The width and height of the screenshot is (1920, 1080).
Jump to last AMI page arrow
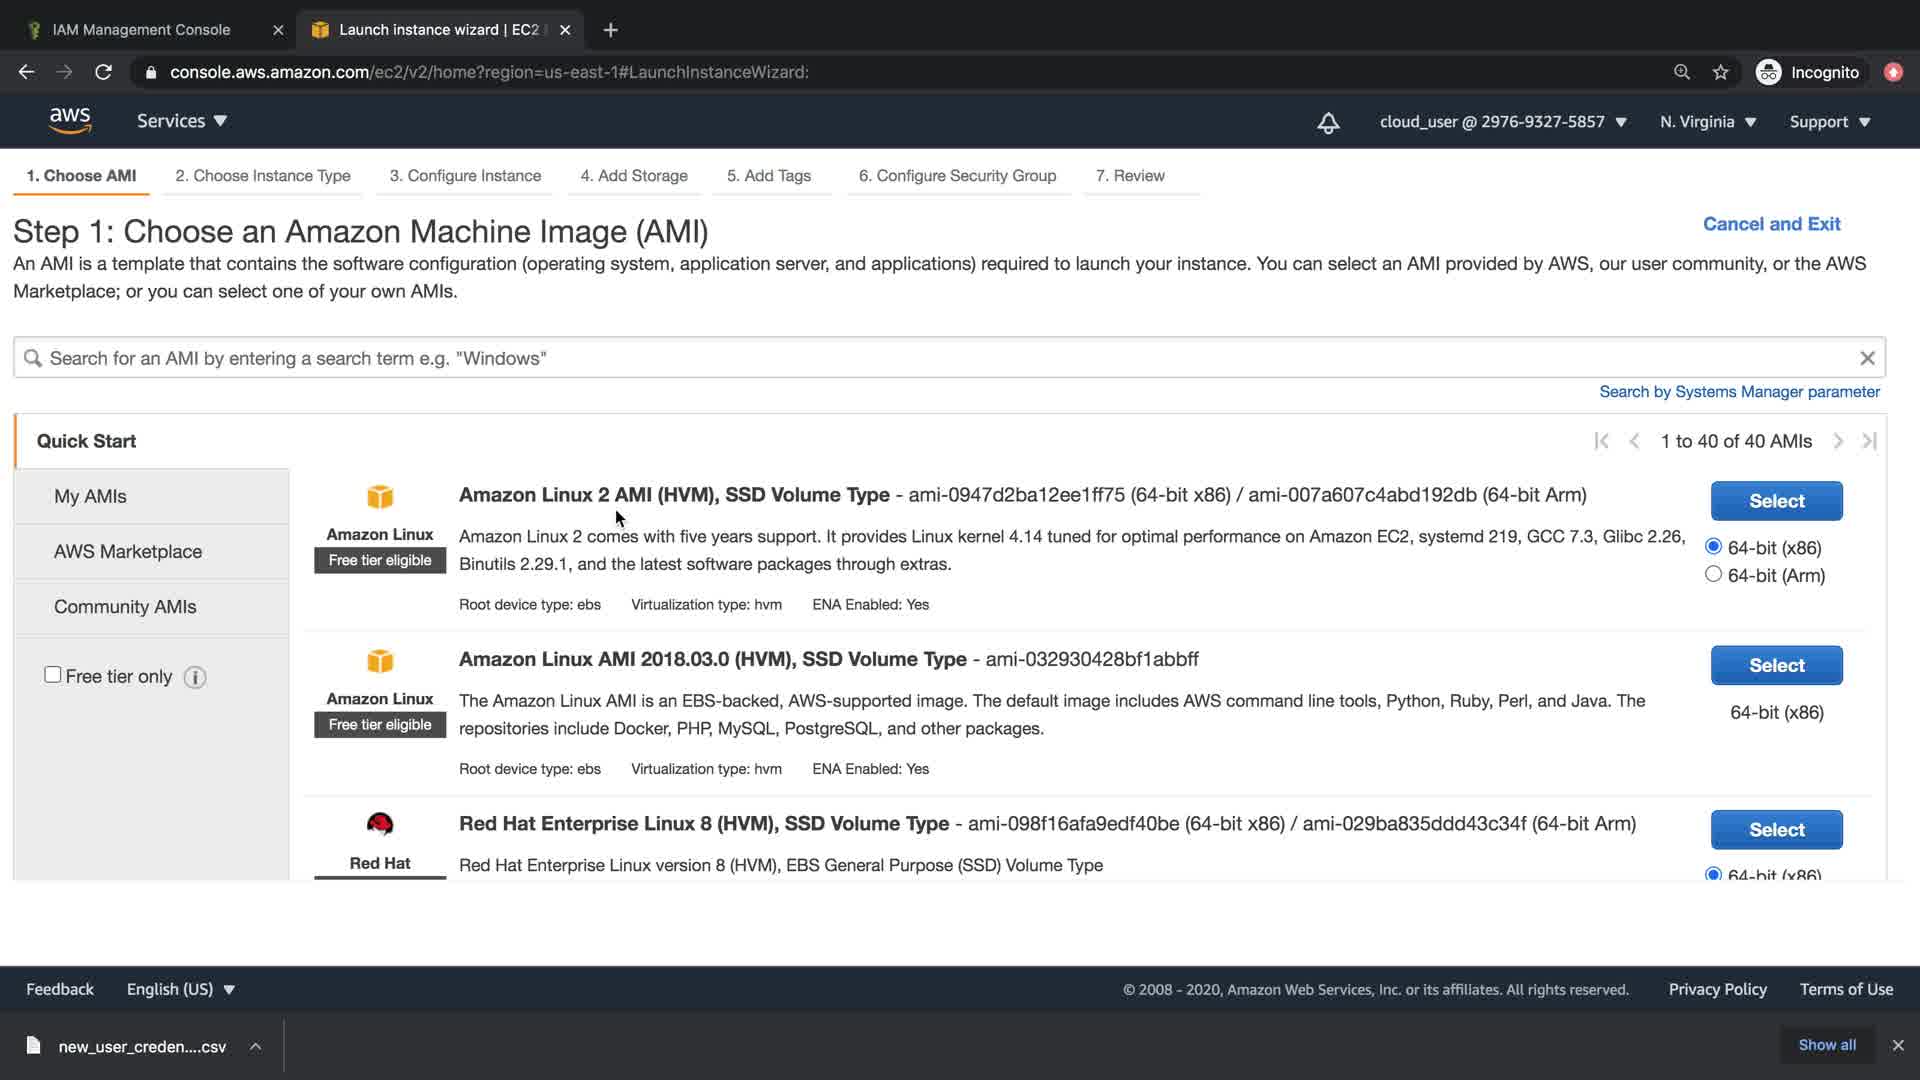1869,441
